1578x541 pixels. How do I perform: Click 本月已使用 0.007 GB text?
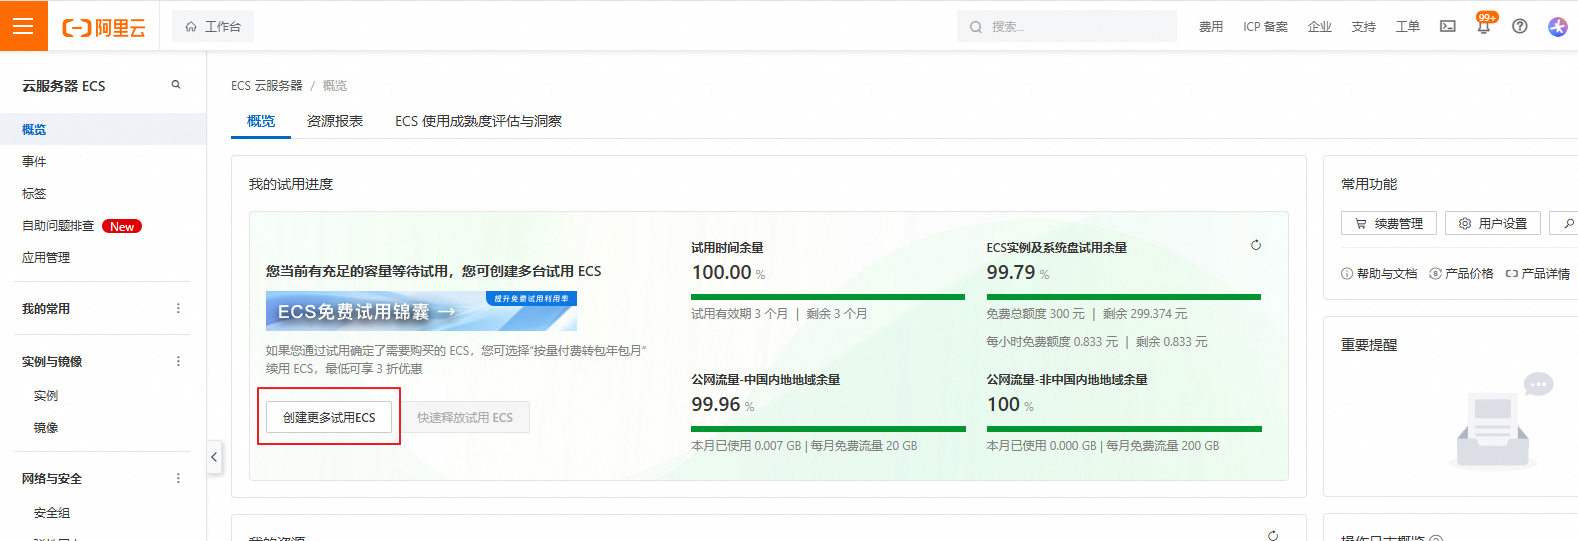coord(746,446)
